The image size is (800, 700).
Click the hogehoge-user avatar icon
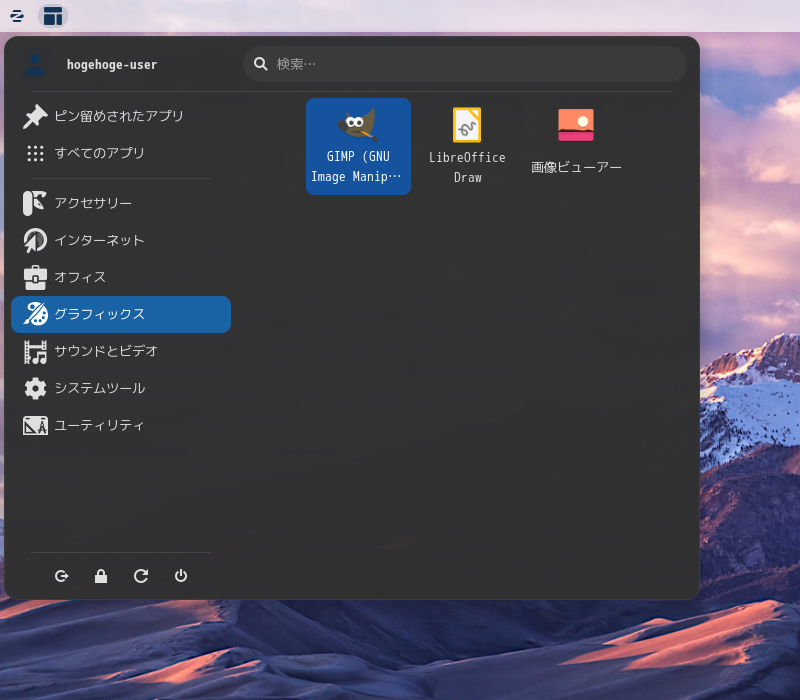pyautogui.click(x=35, y=65)
